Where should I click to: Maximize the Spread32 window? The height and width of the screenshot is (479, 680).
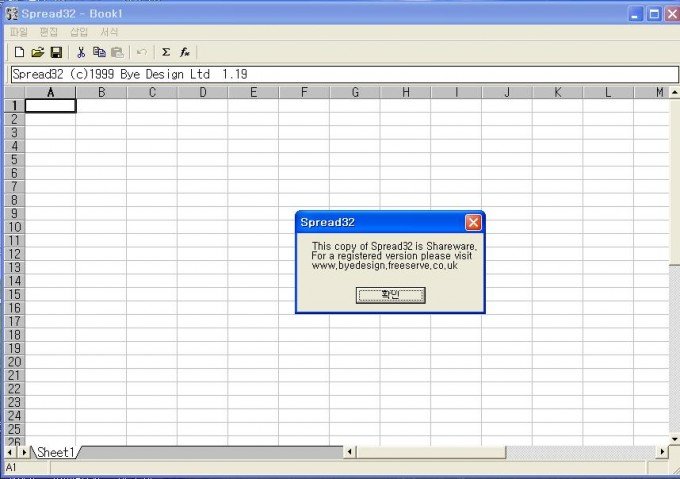[x=654, y=14]
